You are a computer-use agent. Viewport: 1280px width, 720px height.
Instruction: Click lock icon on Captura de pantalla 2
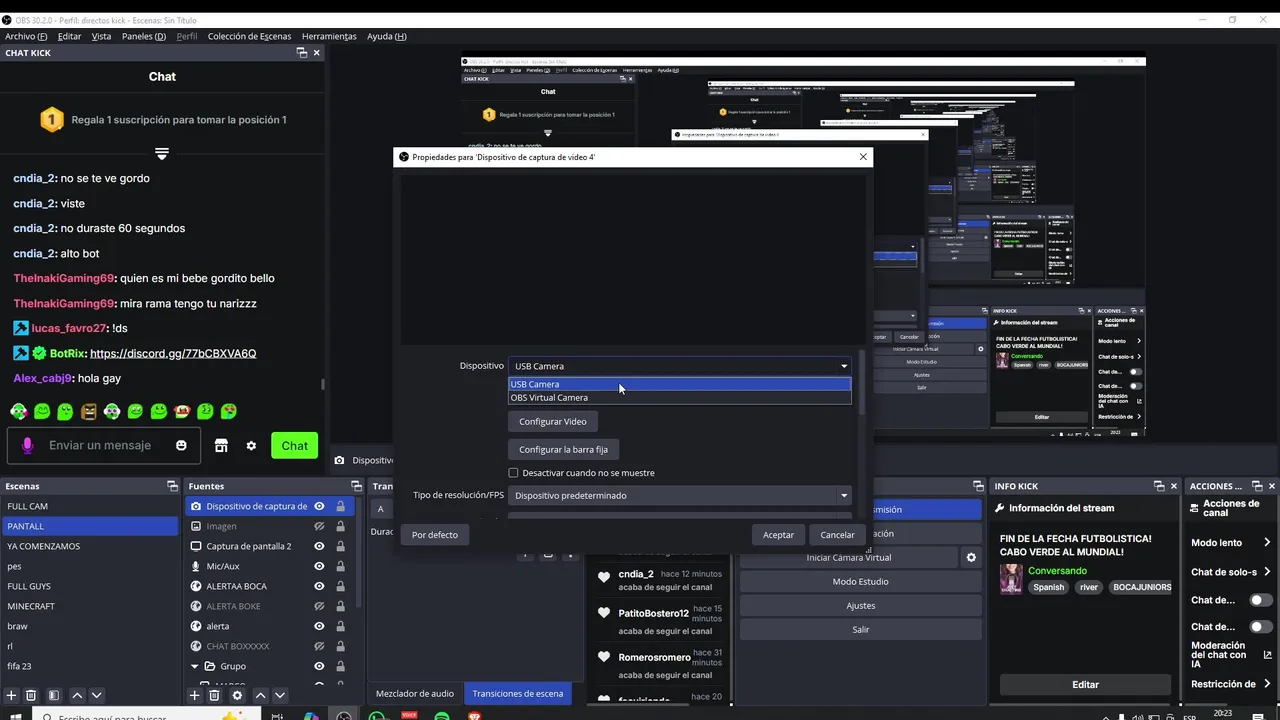[x=340, y=546]
